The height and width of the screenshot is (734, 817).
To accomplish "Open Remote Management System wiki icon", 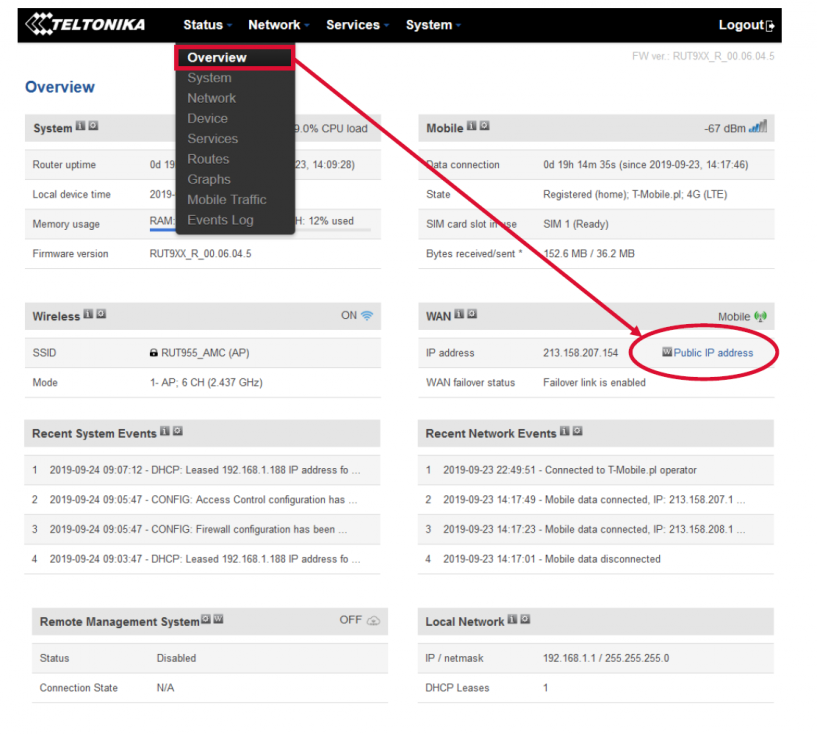I will pos(219,619).
